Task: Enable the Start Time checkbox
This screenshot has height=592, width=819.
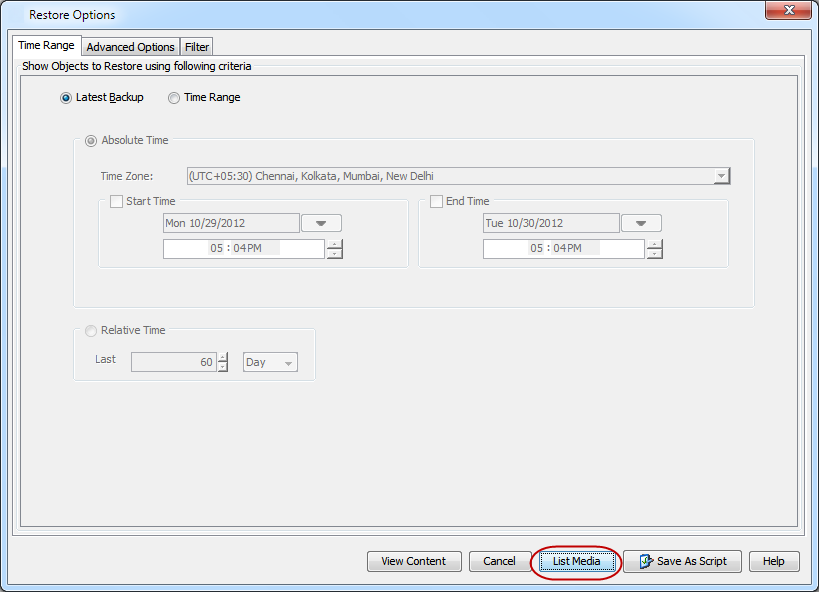Action: pyautogui.click(x=117, y=202)
